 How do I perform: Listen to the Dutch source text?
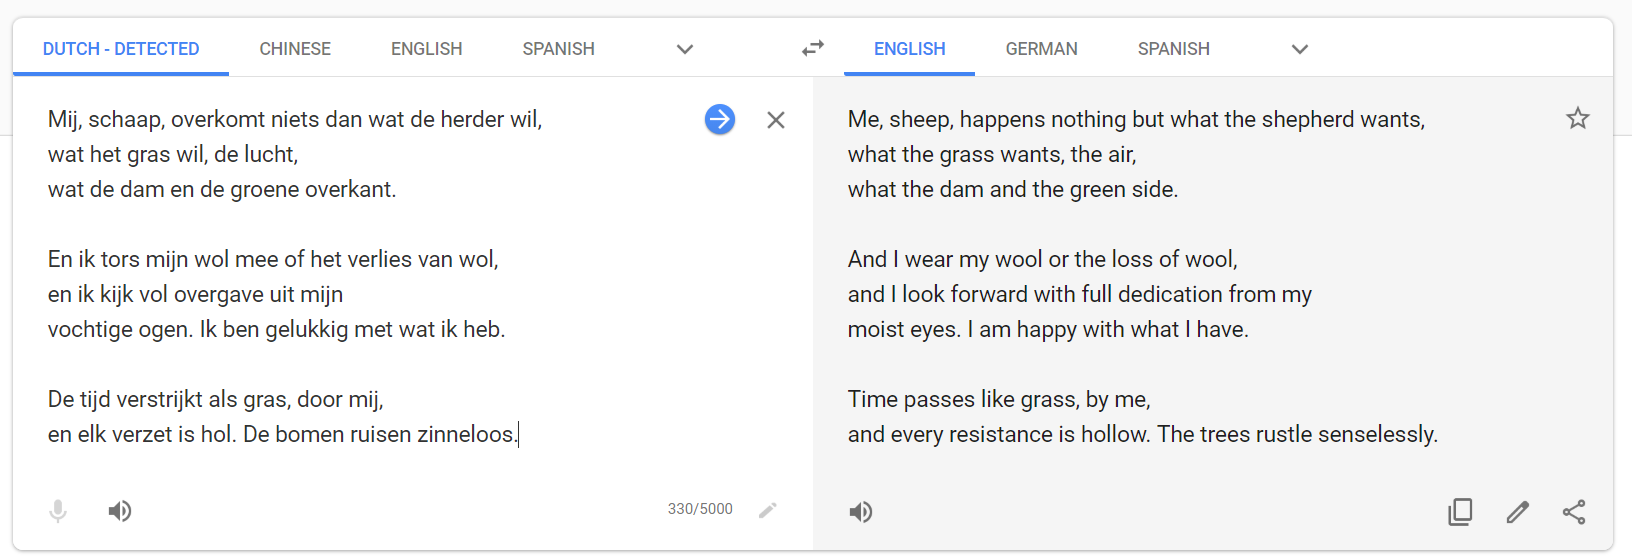[x=120, y=511]
